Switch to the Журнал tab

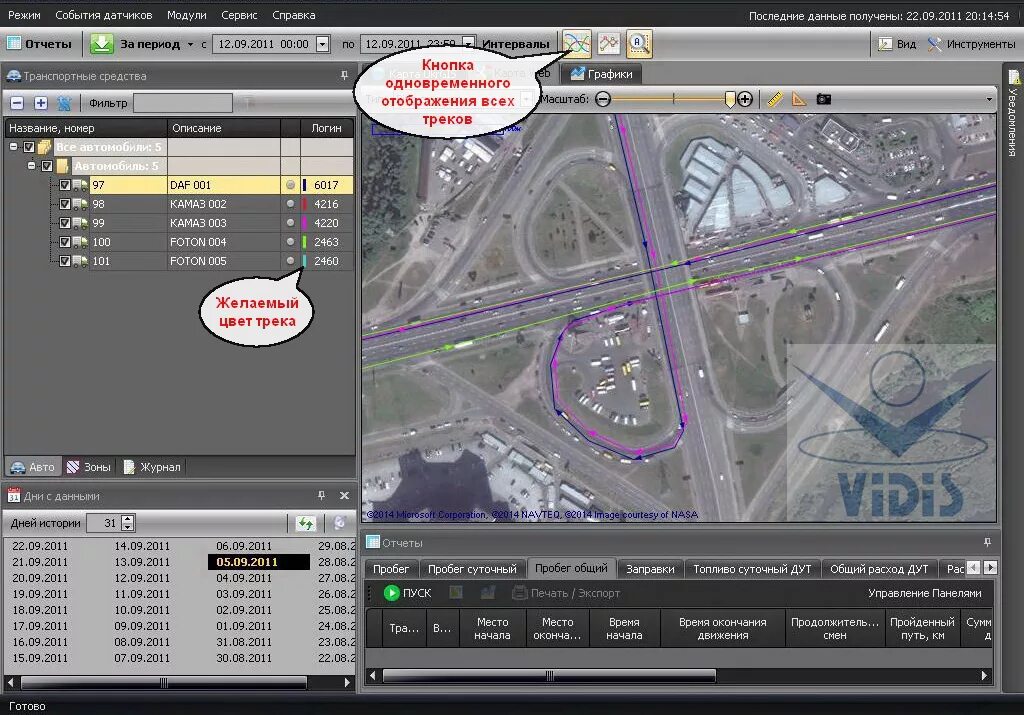click(x=152, y=467)
